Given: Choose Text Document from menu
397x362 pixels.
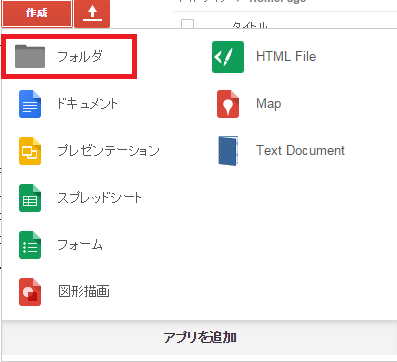Looking at the screenshot, I should 300,150.
